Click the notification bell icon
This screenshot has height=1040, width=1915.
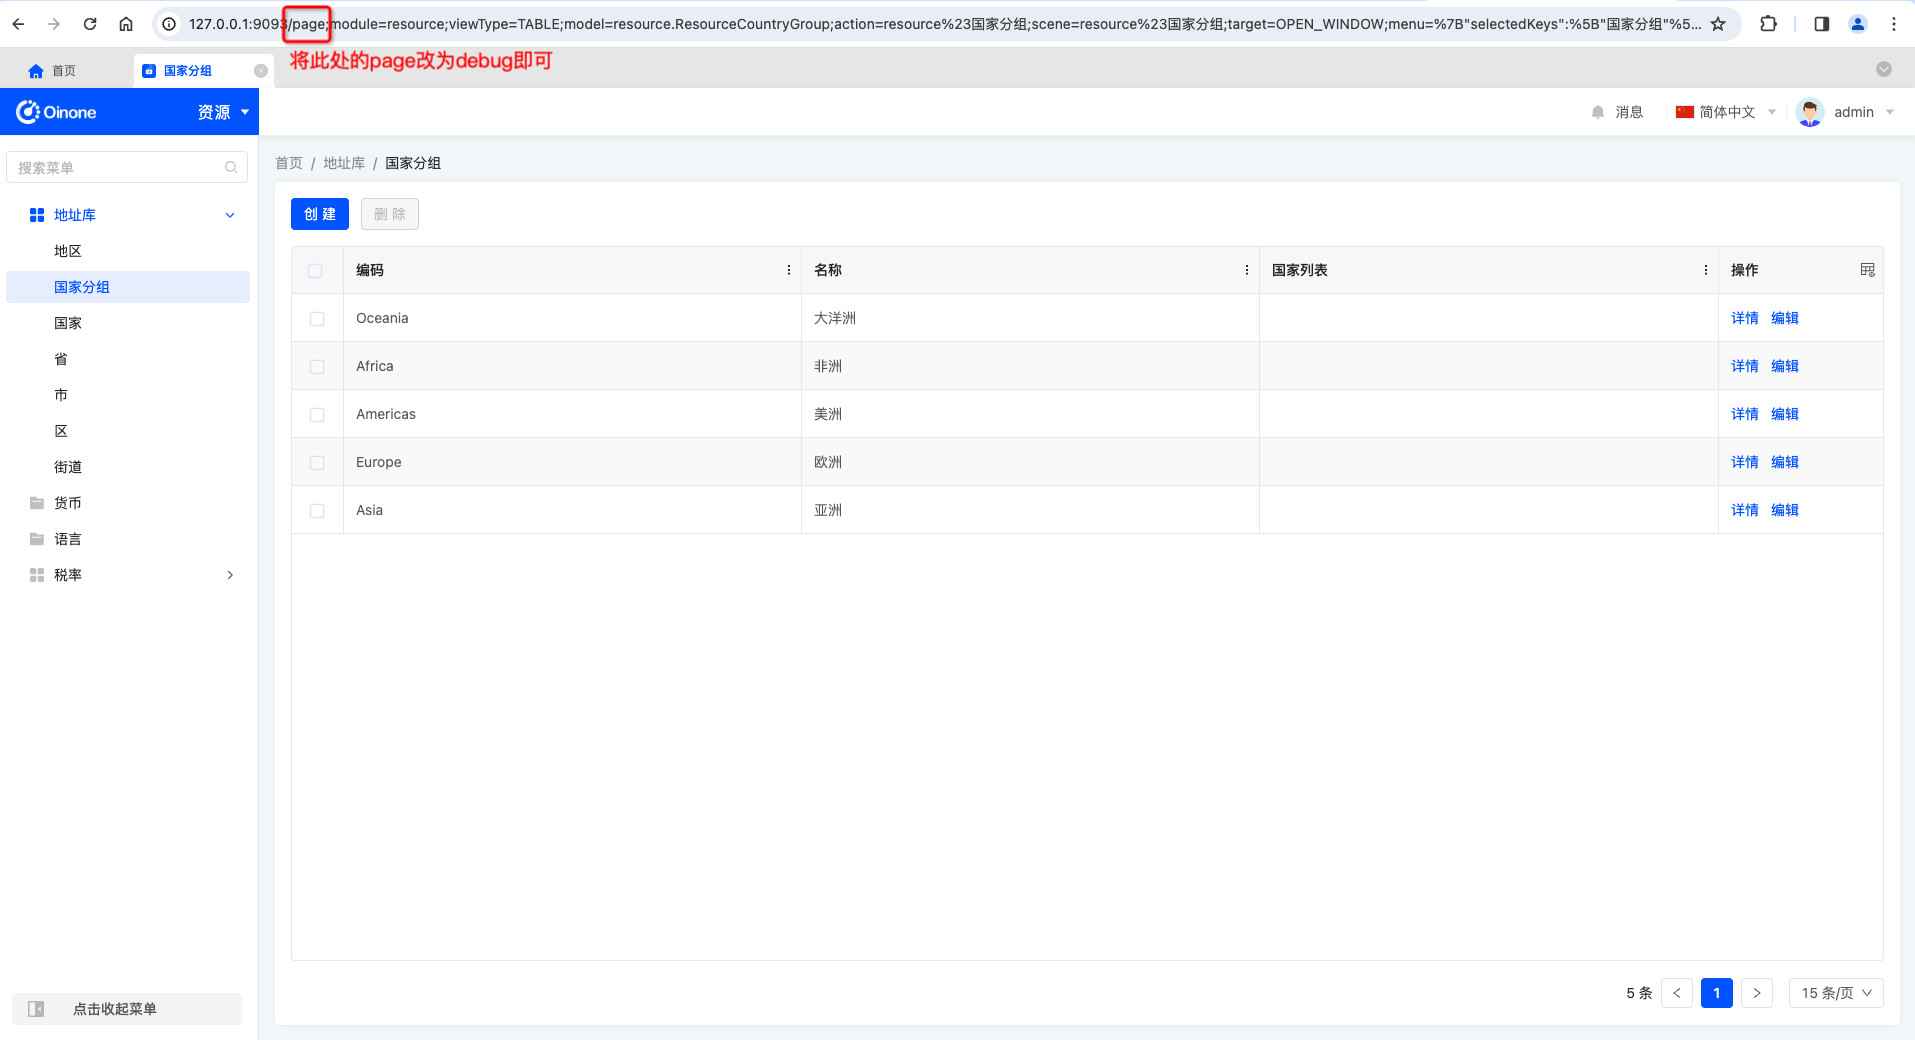pyautogui.click(x=1597, y=112)
